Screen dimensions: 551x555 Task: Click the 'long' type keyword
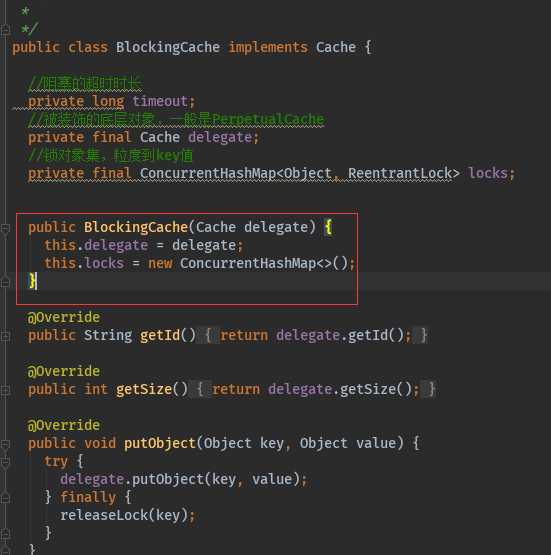pos(108,102)
